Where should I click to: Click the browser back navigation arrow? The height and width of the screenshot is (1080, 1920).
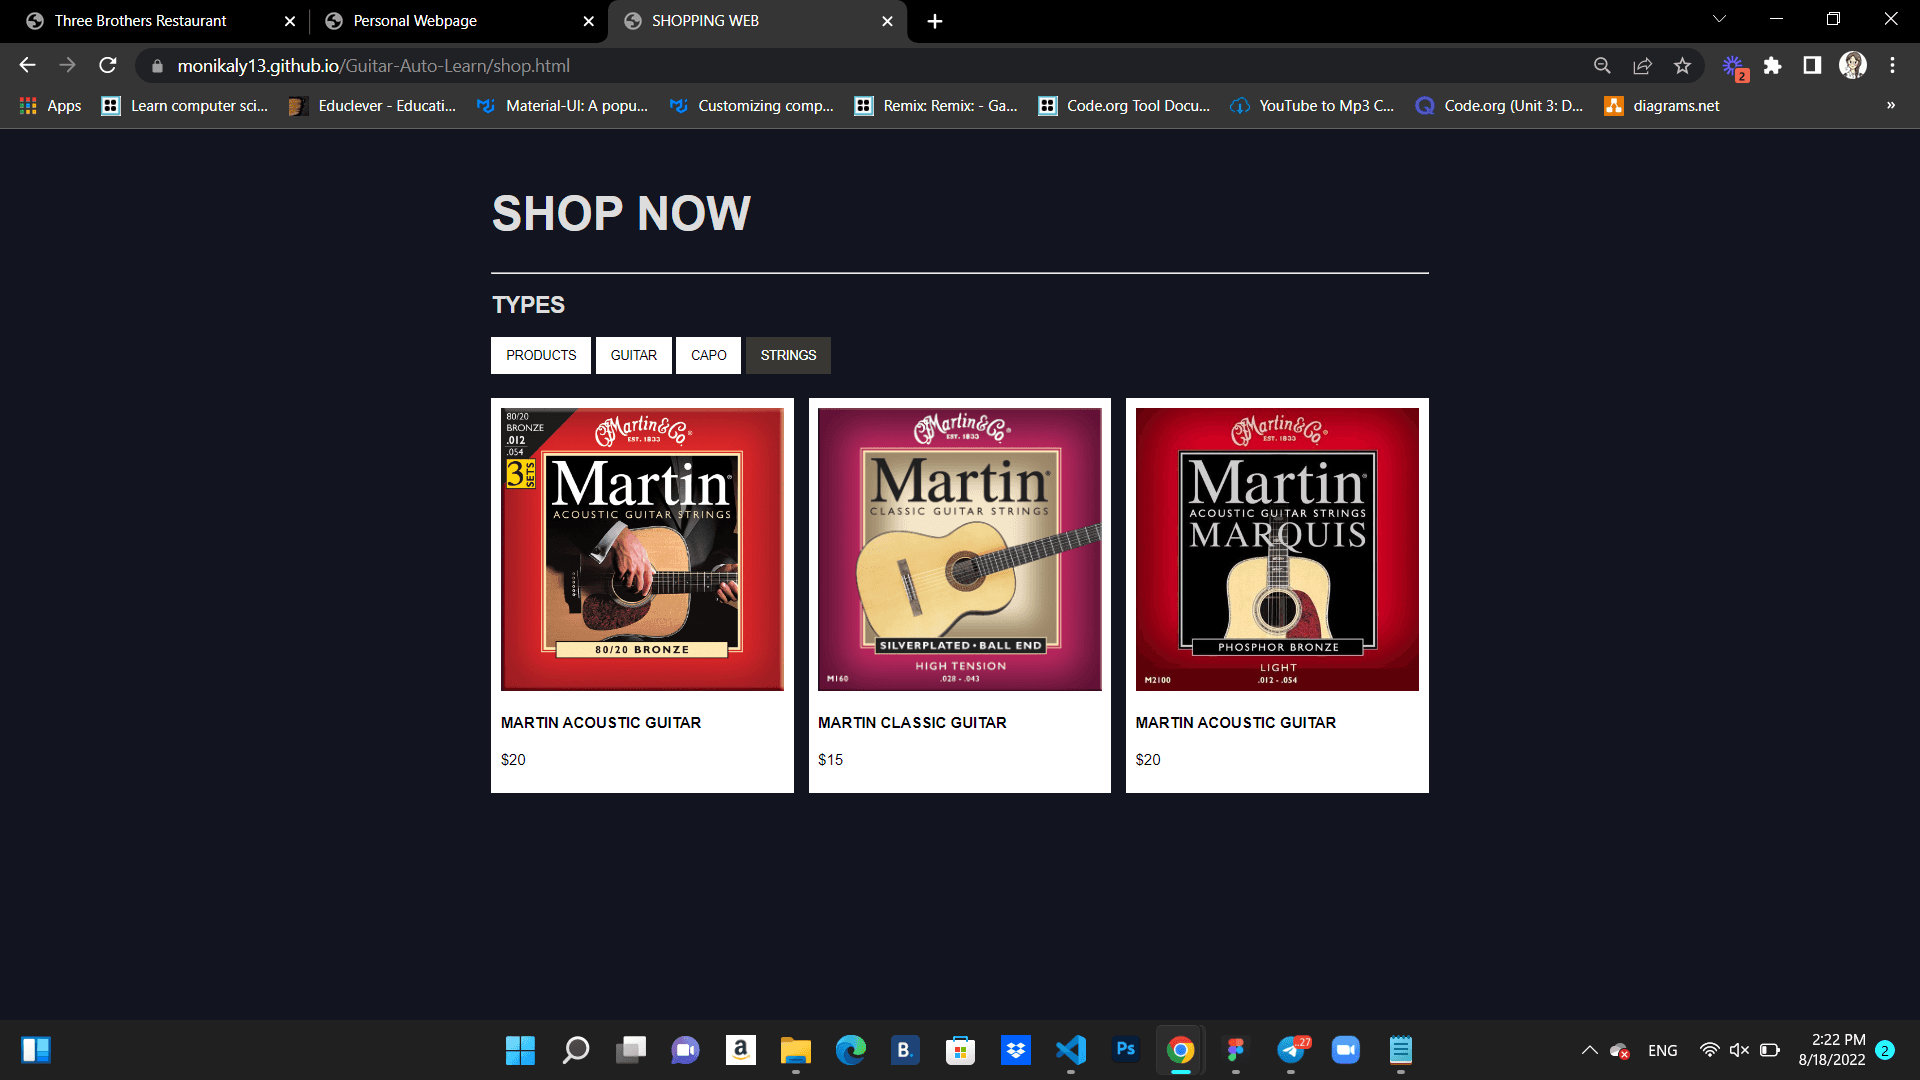click(x=26, y=66)
